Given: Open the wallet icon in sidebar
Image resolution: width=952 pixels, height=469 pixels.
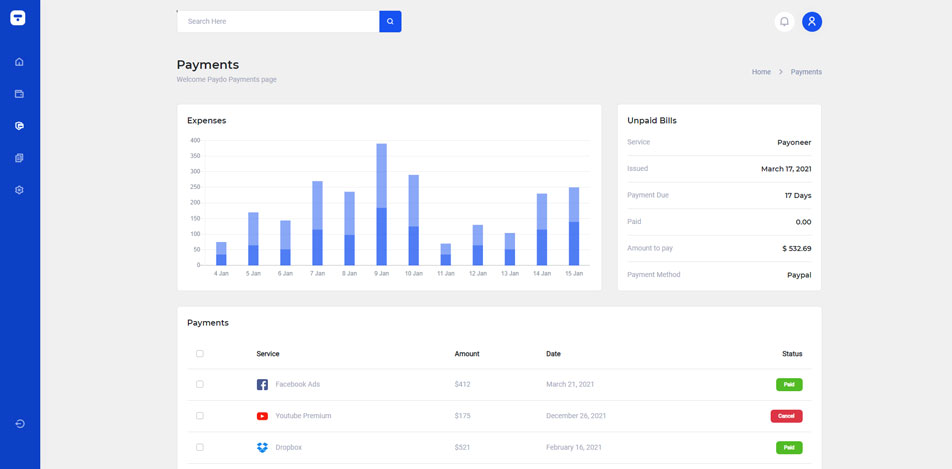Looking at the screenshot, I should click(x=19, y=94).
